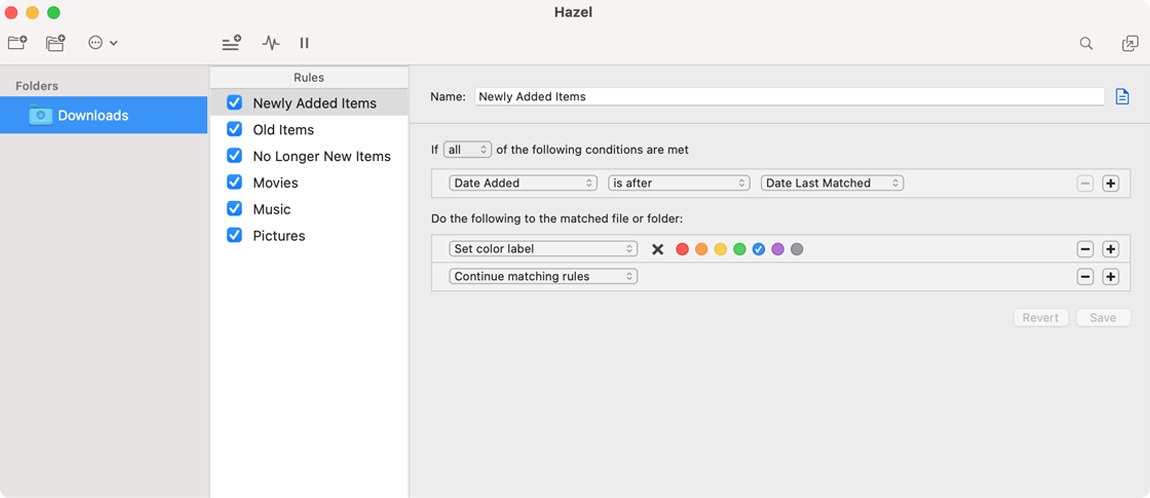
Task: Open the ellipsis actions menu
Action: tap(103, 43)
